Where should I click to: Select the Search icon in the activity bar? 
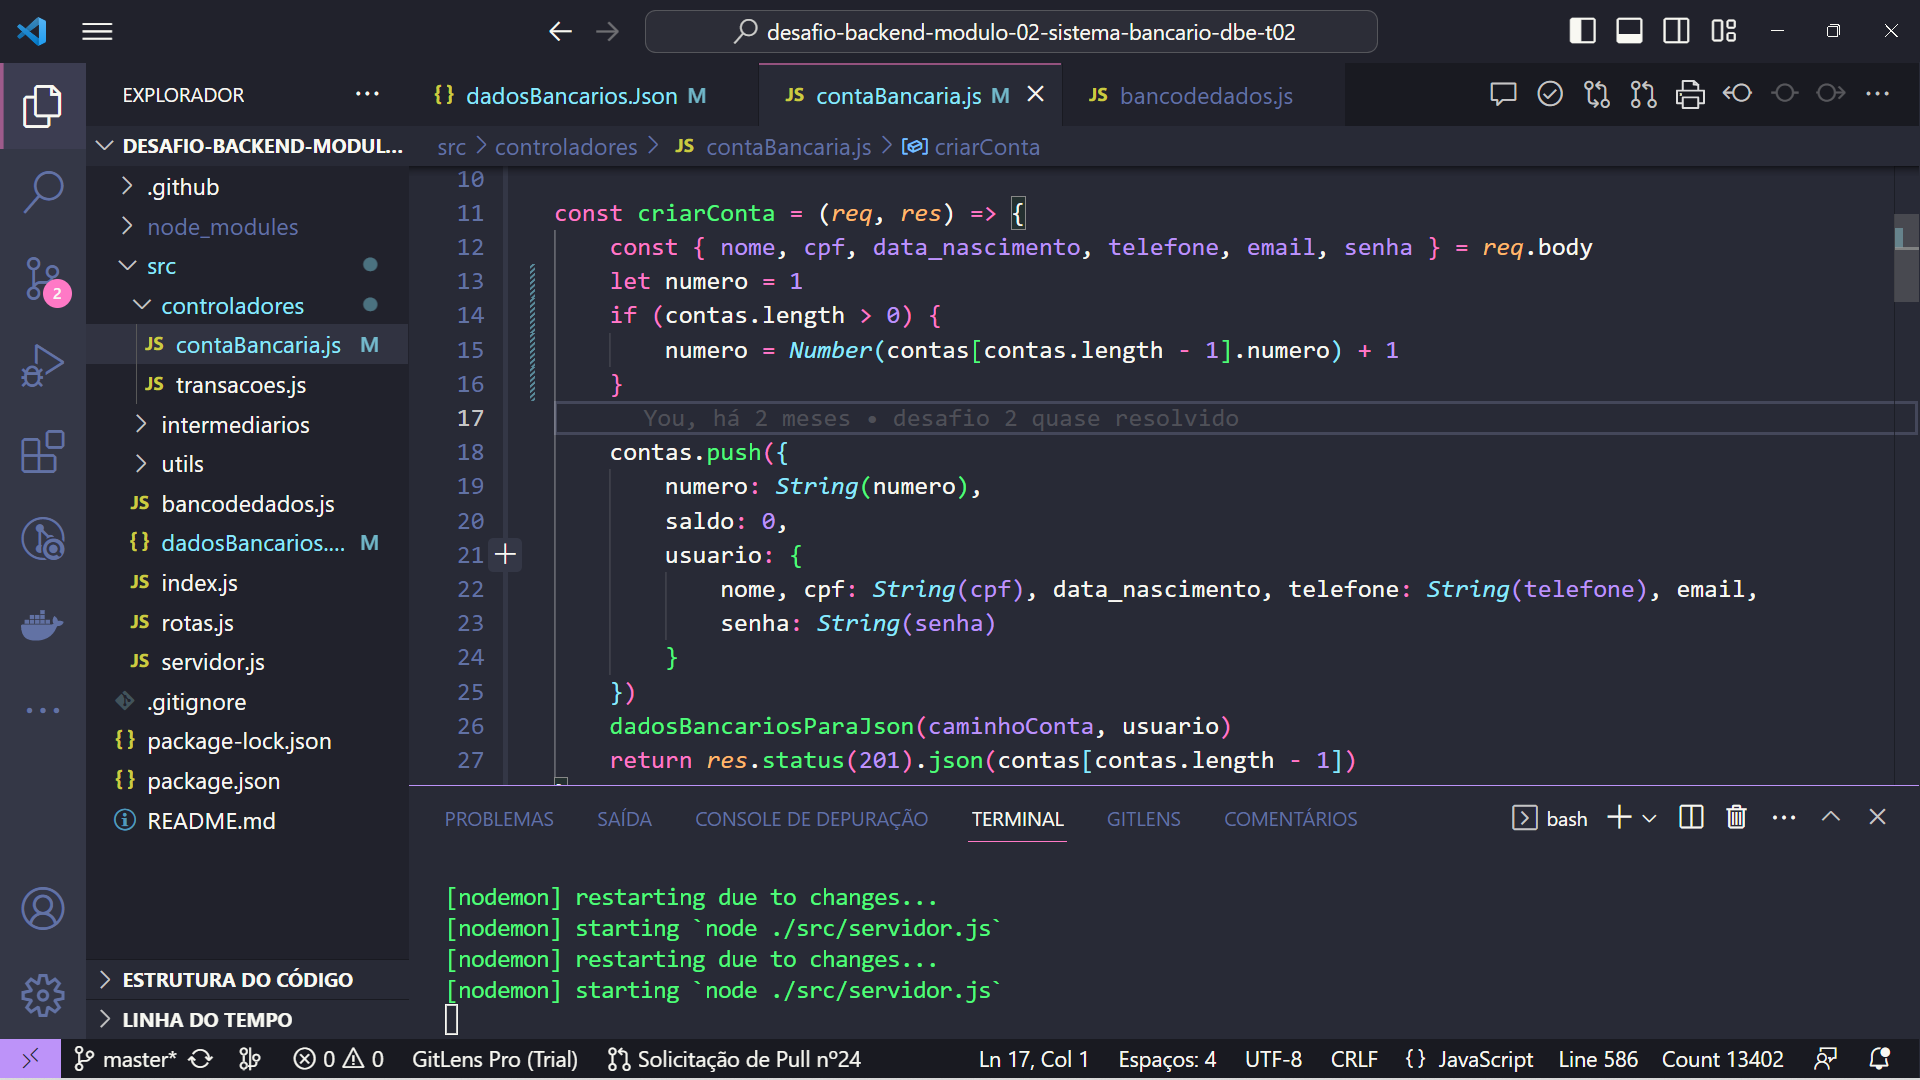pos(43,191)
